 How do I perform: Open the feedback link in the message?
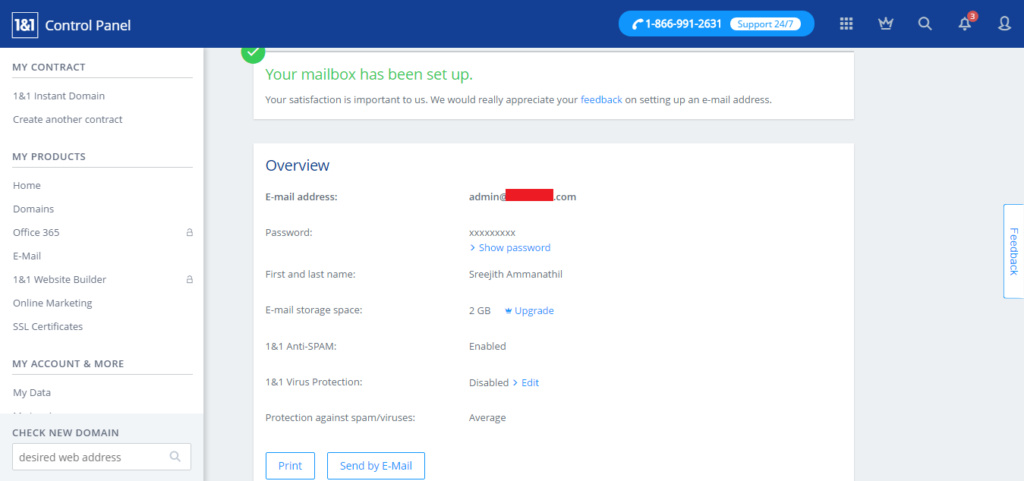pos(601,100)
